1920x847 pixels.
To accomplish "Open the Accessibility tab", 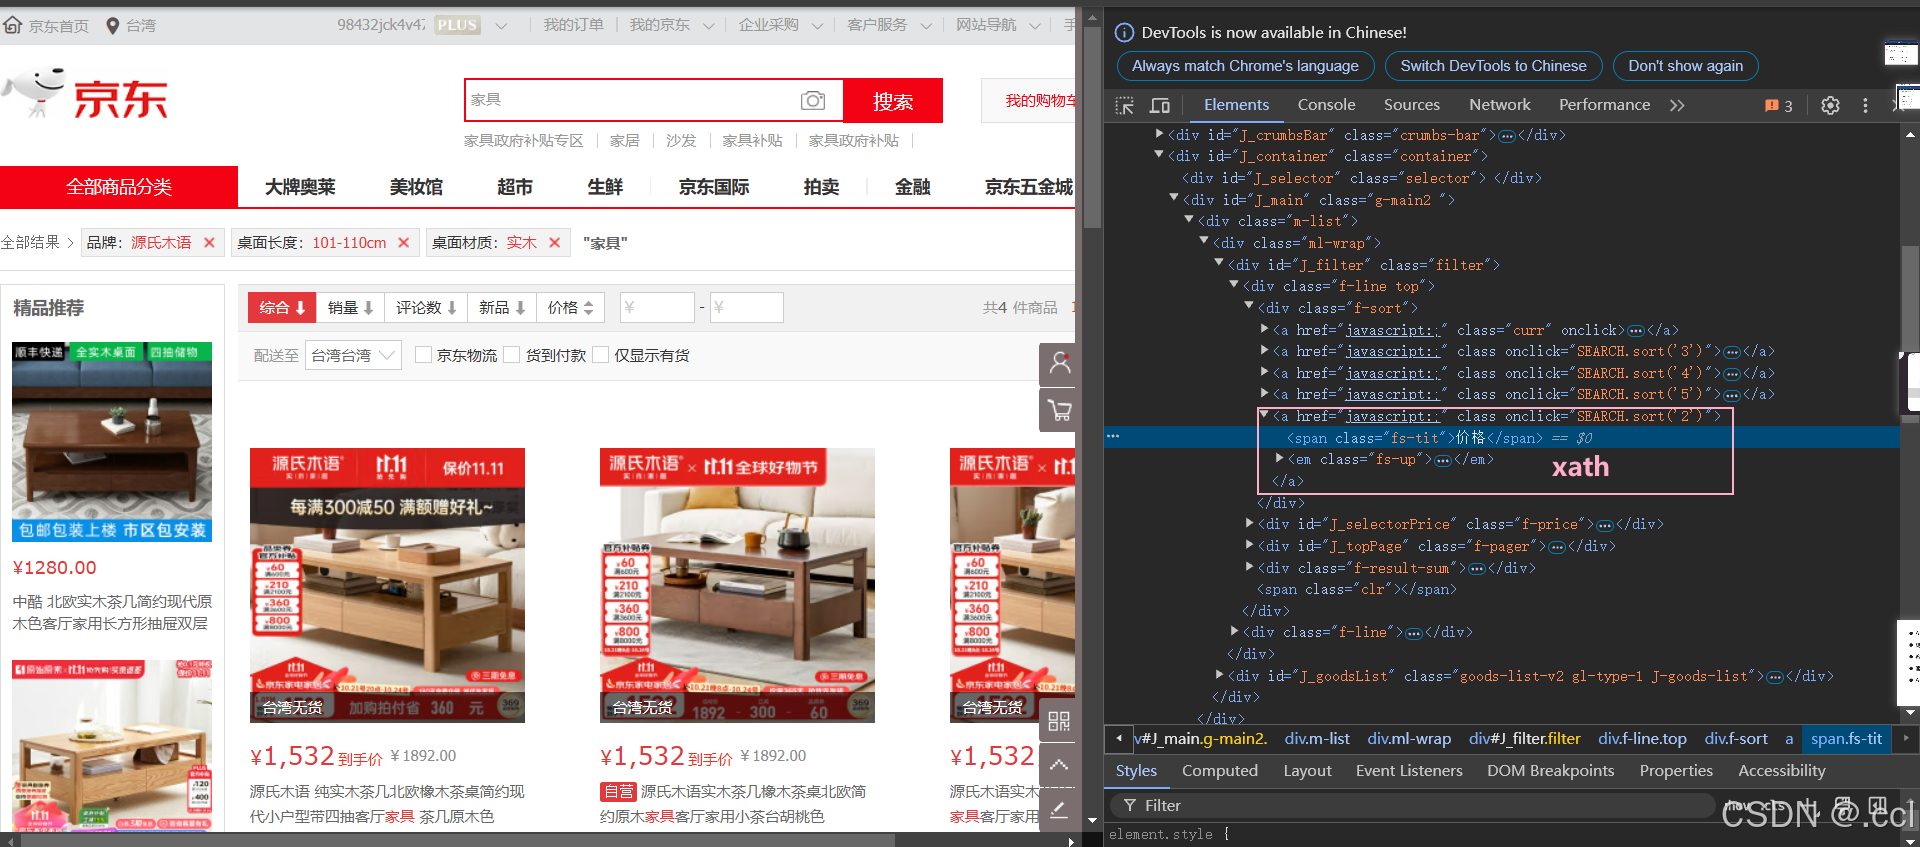I will click(x=1781, y=771).
